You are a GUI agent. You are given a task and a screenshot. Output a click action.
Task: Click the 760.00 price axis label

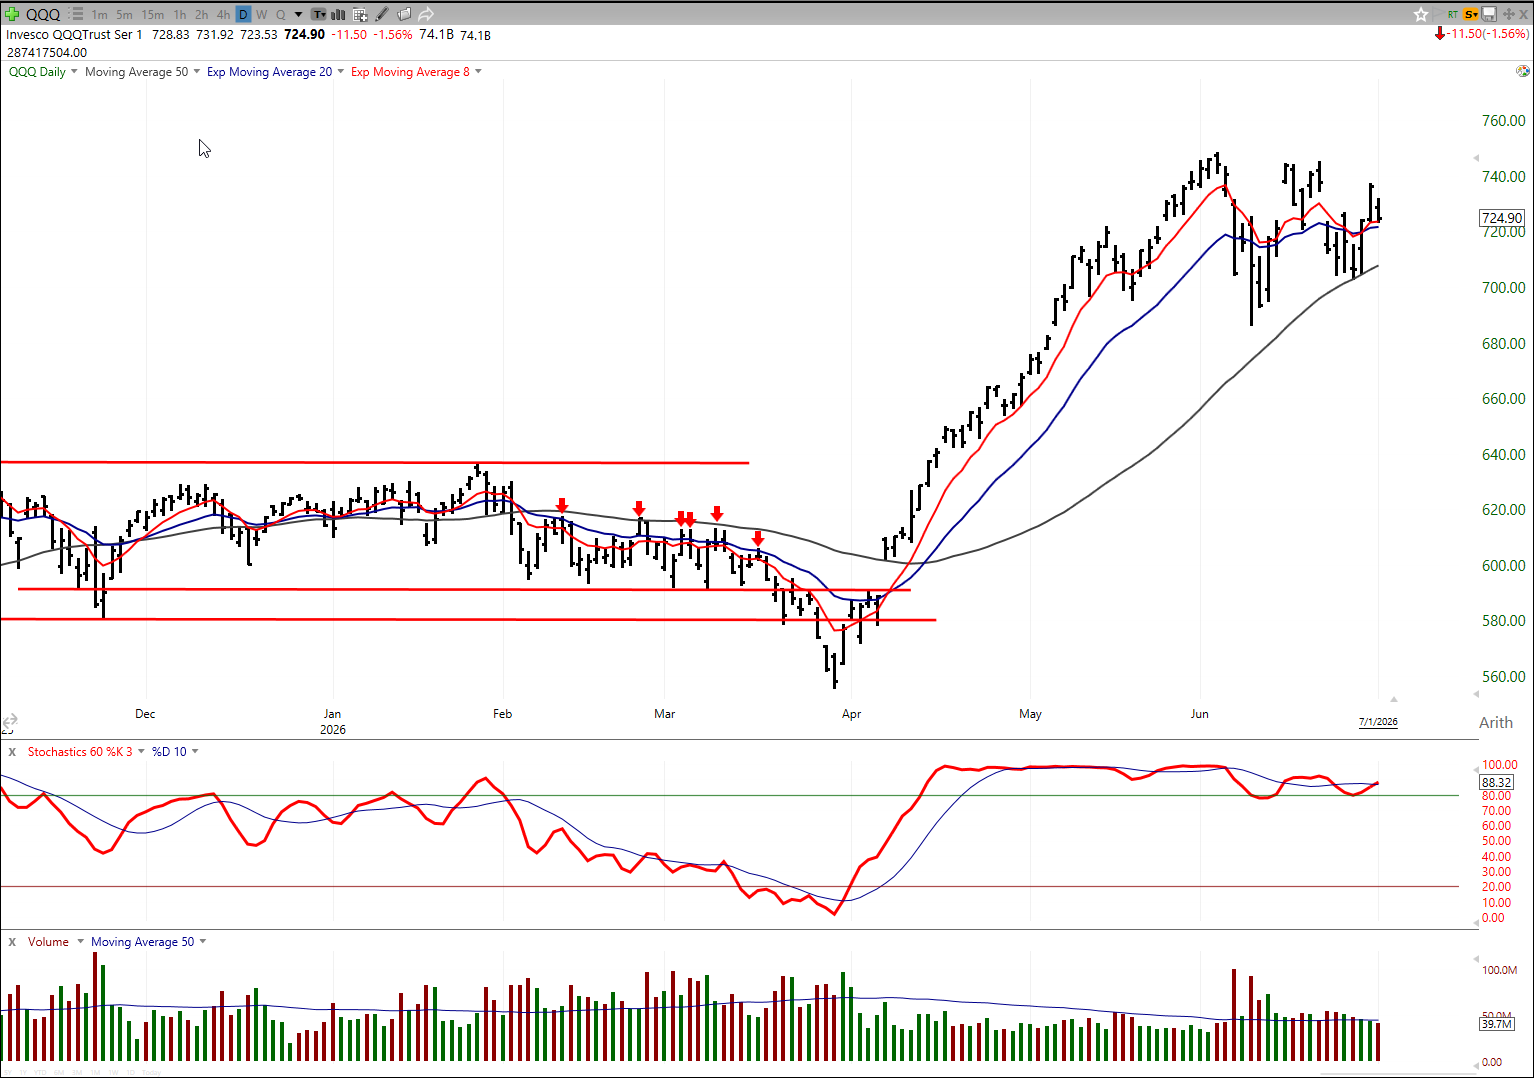point(1503,121)
